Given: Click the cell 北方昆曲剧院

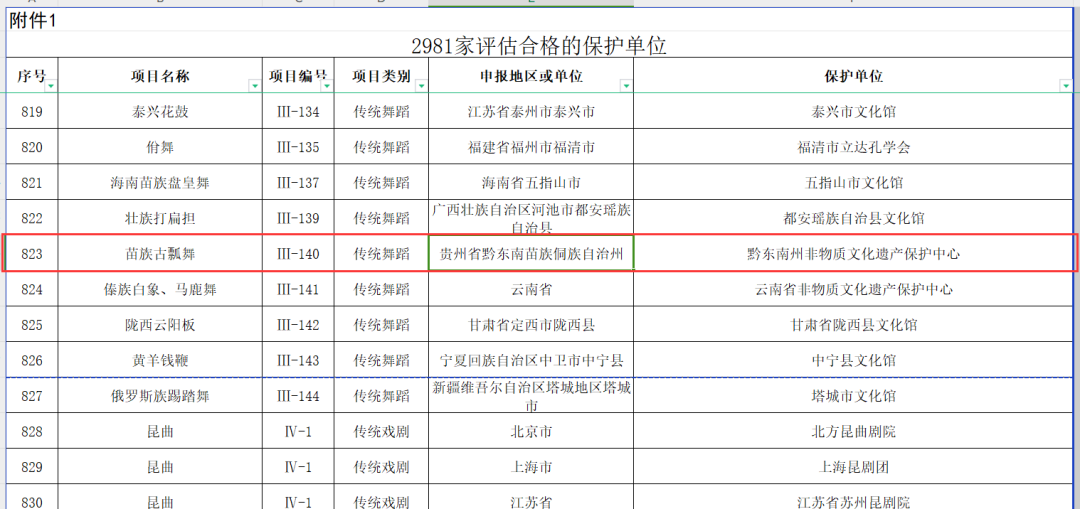Looking at the screenshot, I should (853, 432).
